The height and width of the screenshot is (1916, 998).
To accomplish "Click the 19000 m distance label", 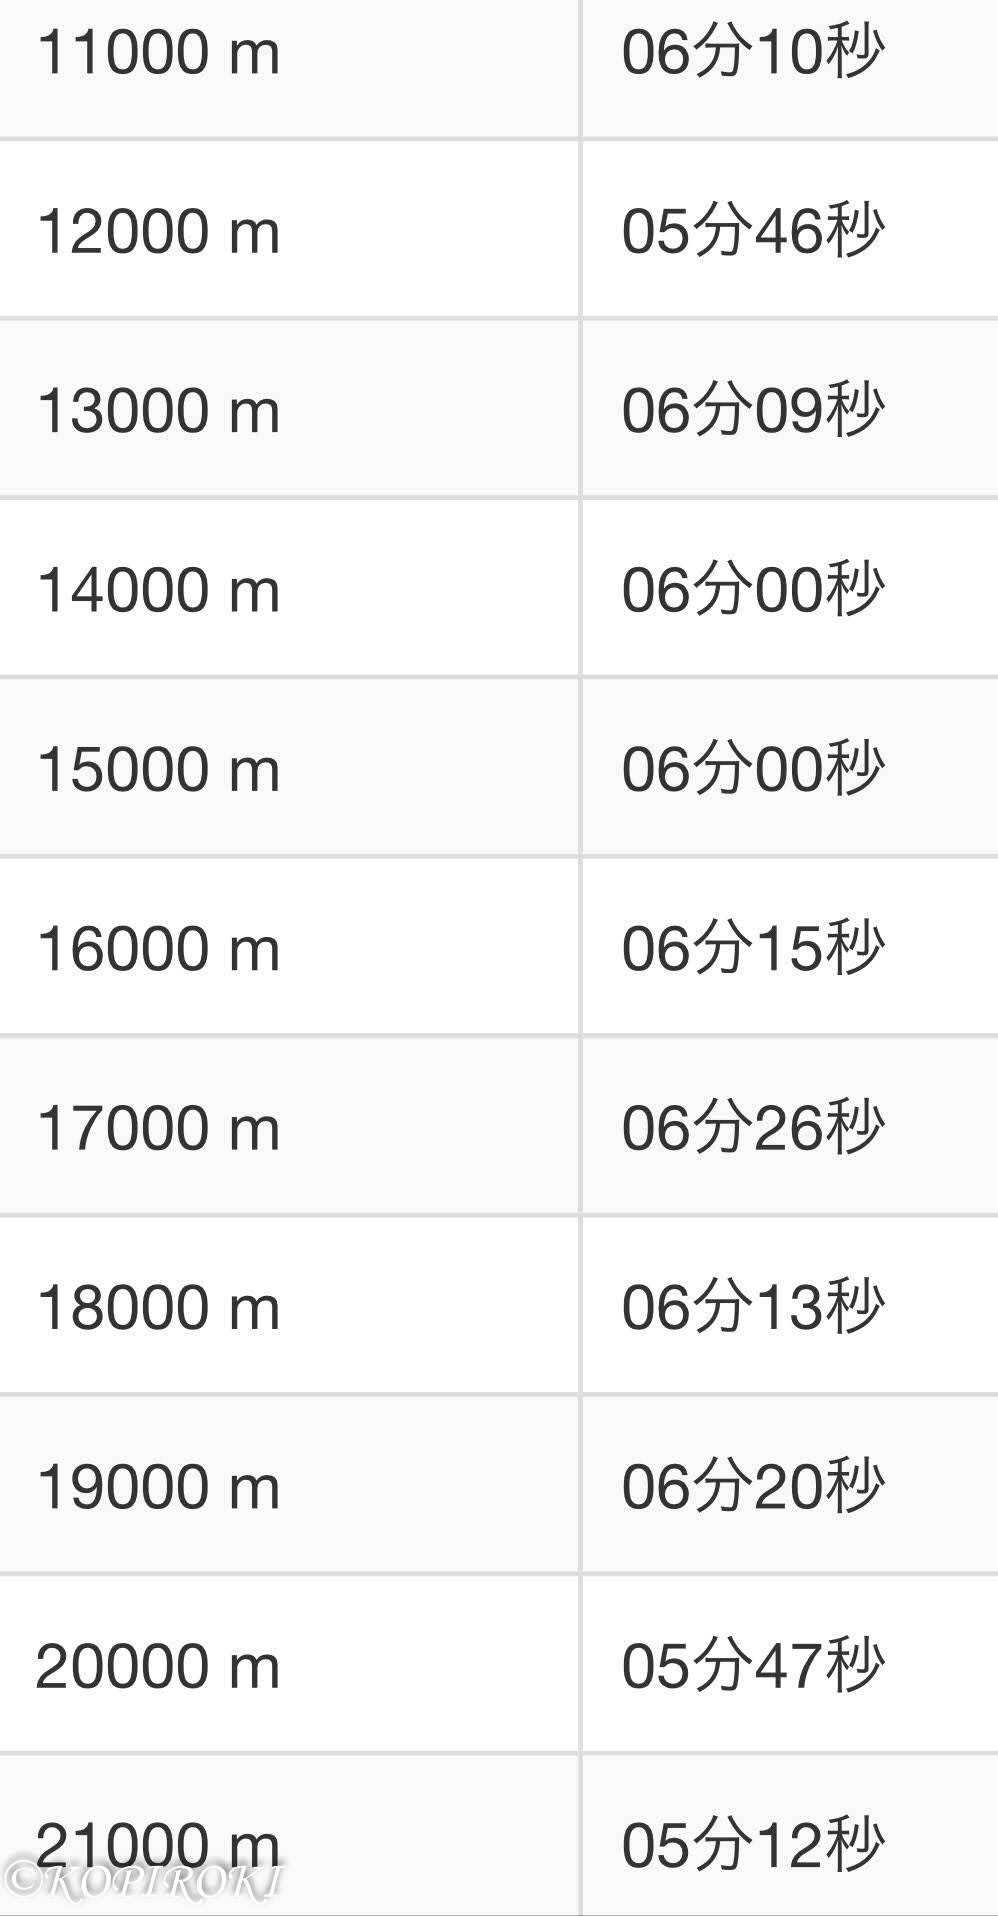I will (158, 1486).
